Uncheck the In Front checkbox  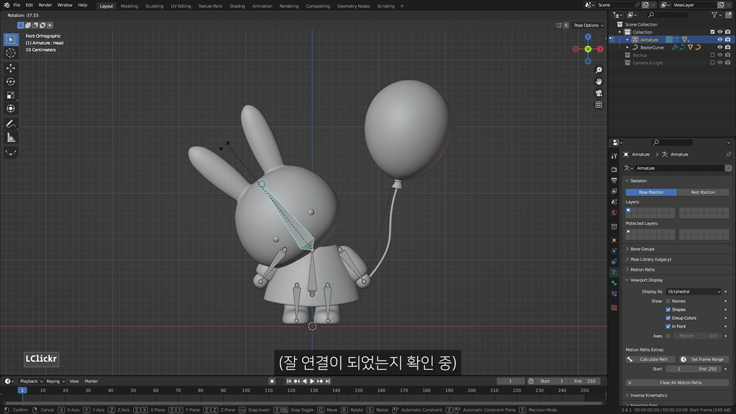click(668, 326)
